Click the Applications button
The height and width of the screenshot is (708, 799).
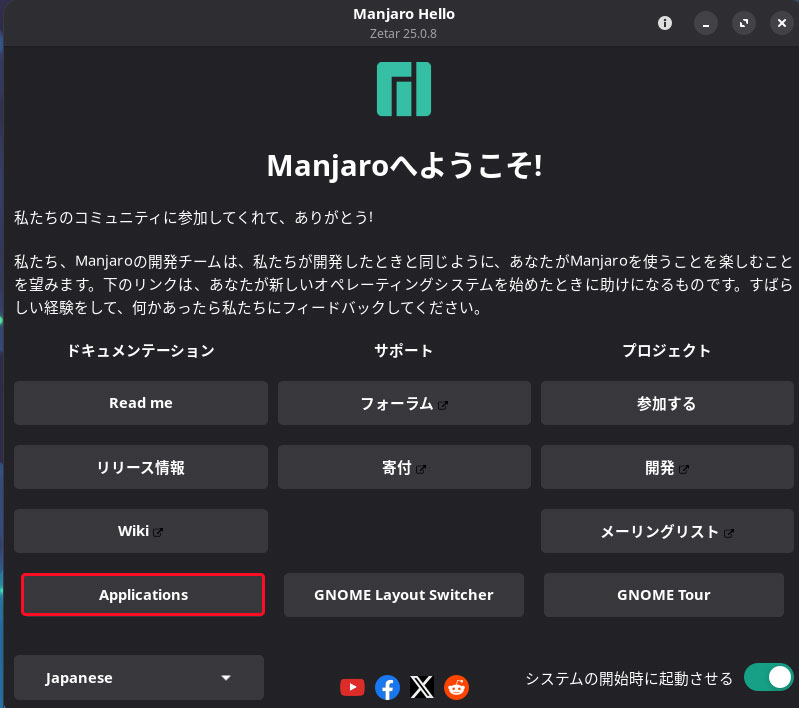[x=143, y=595]
